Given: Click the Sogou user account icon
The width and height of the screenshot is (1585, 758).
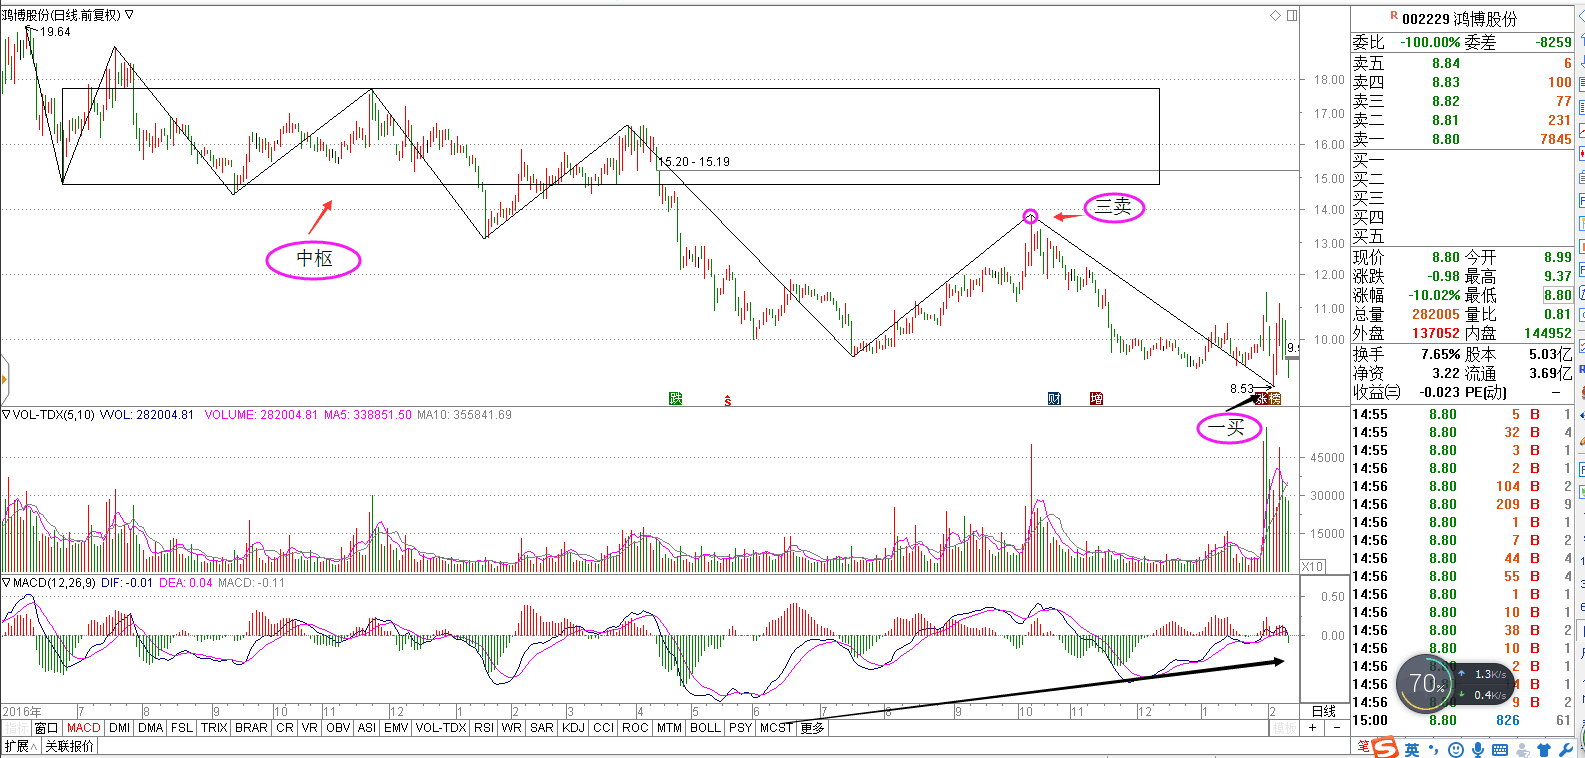Looking at the screenshot, I should point(1523,749).
